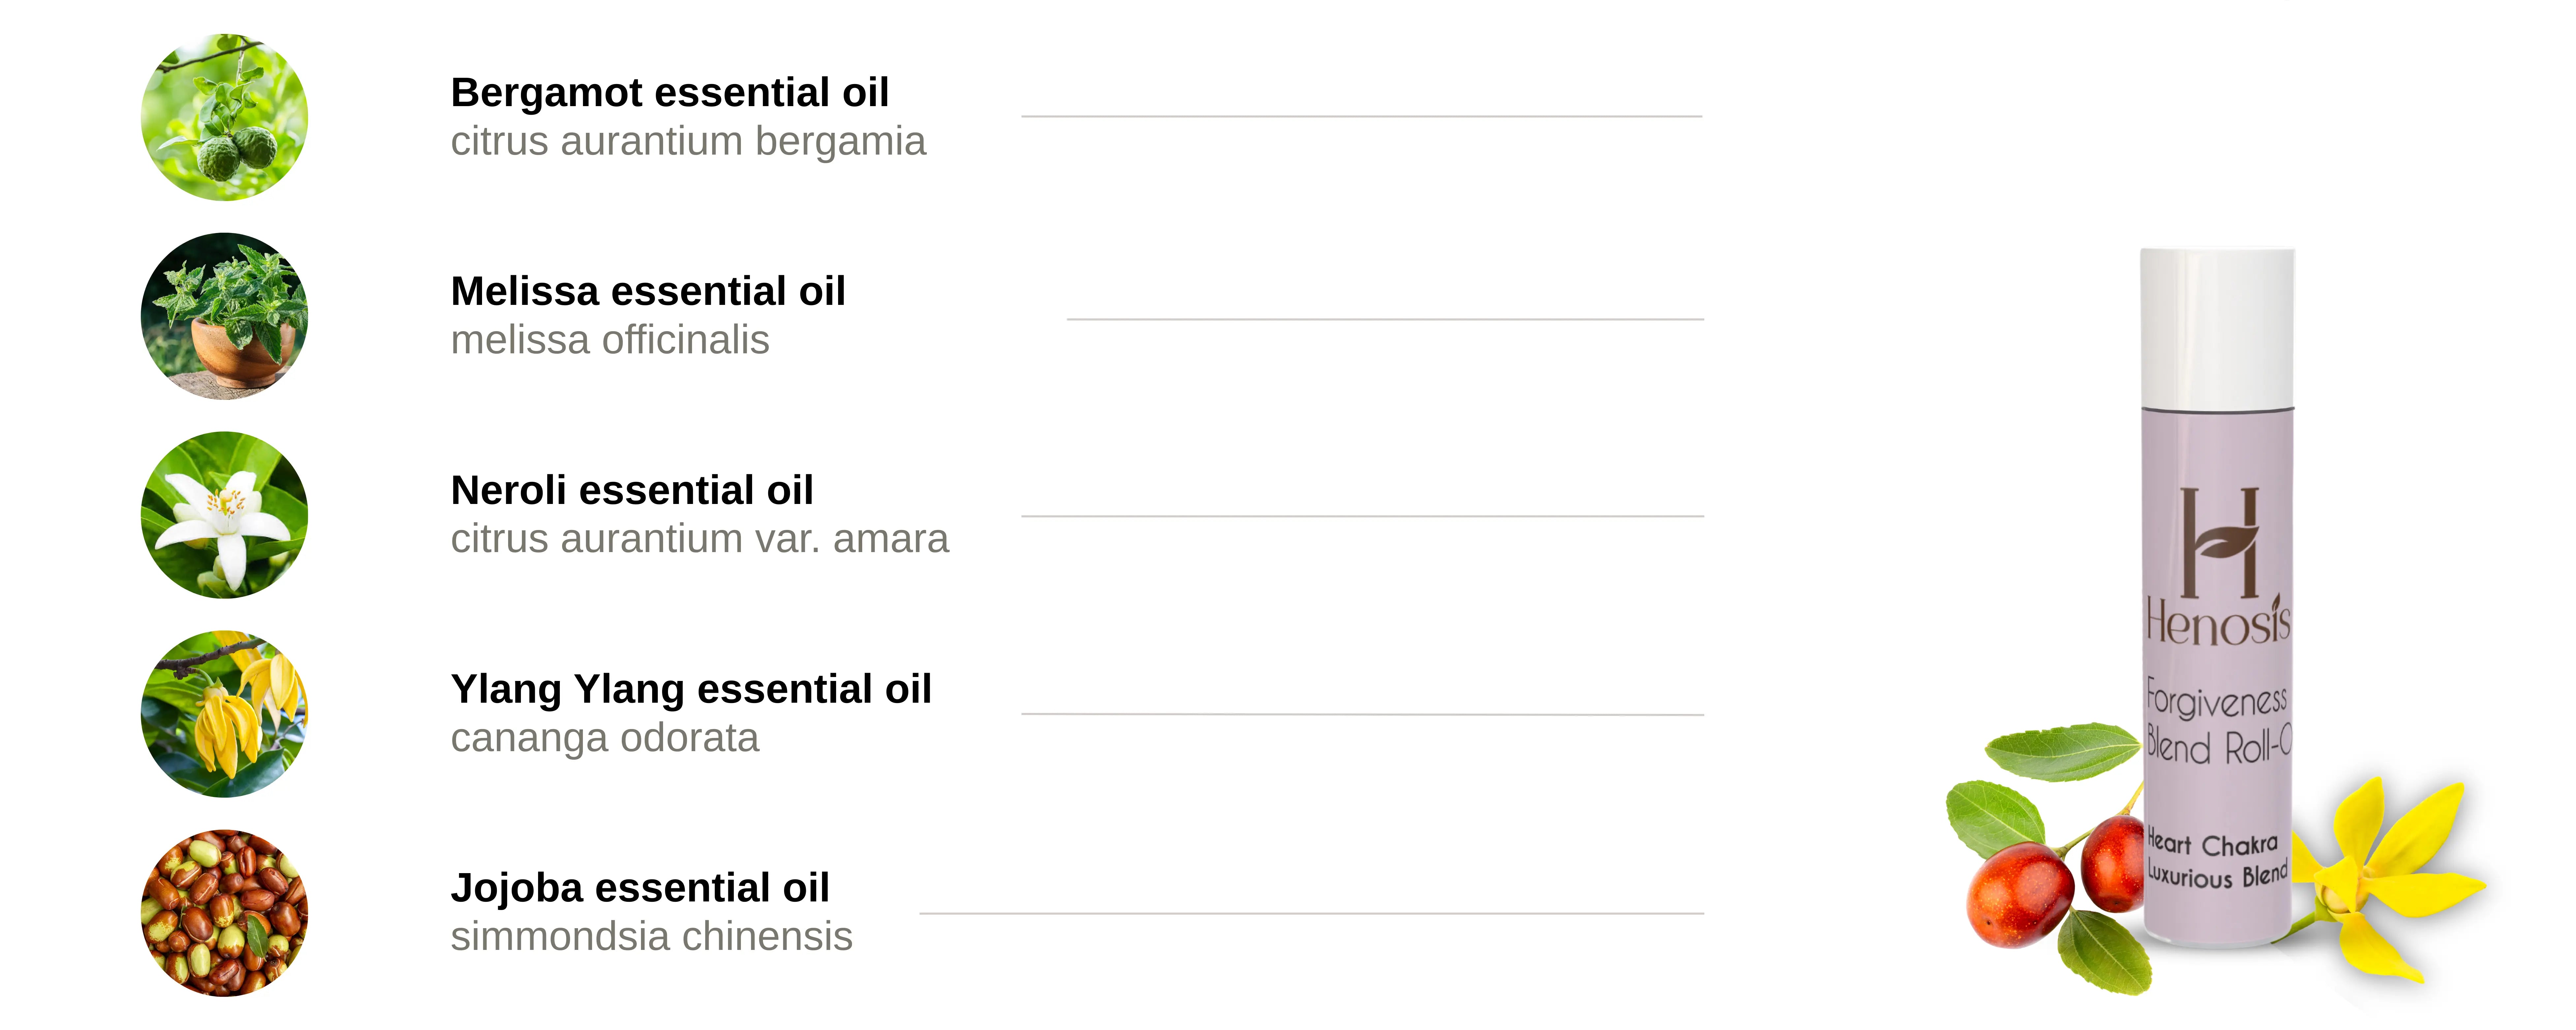
Task: Open the Ylang Ylang flower circular image
Action: click(224, 714)
